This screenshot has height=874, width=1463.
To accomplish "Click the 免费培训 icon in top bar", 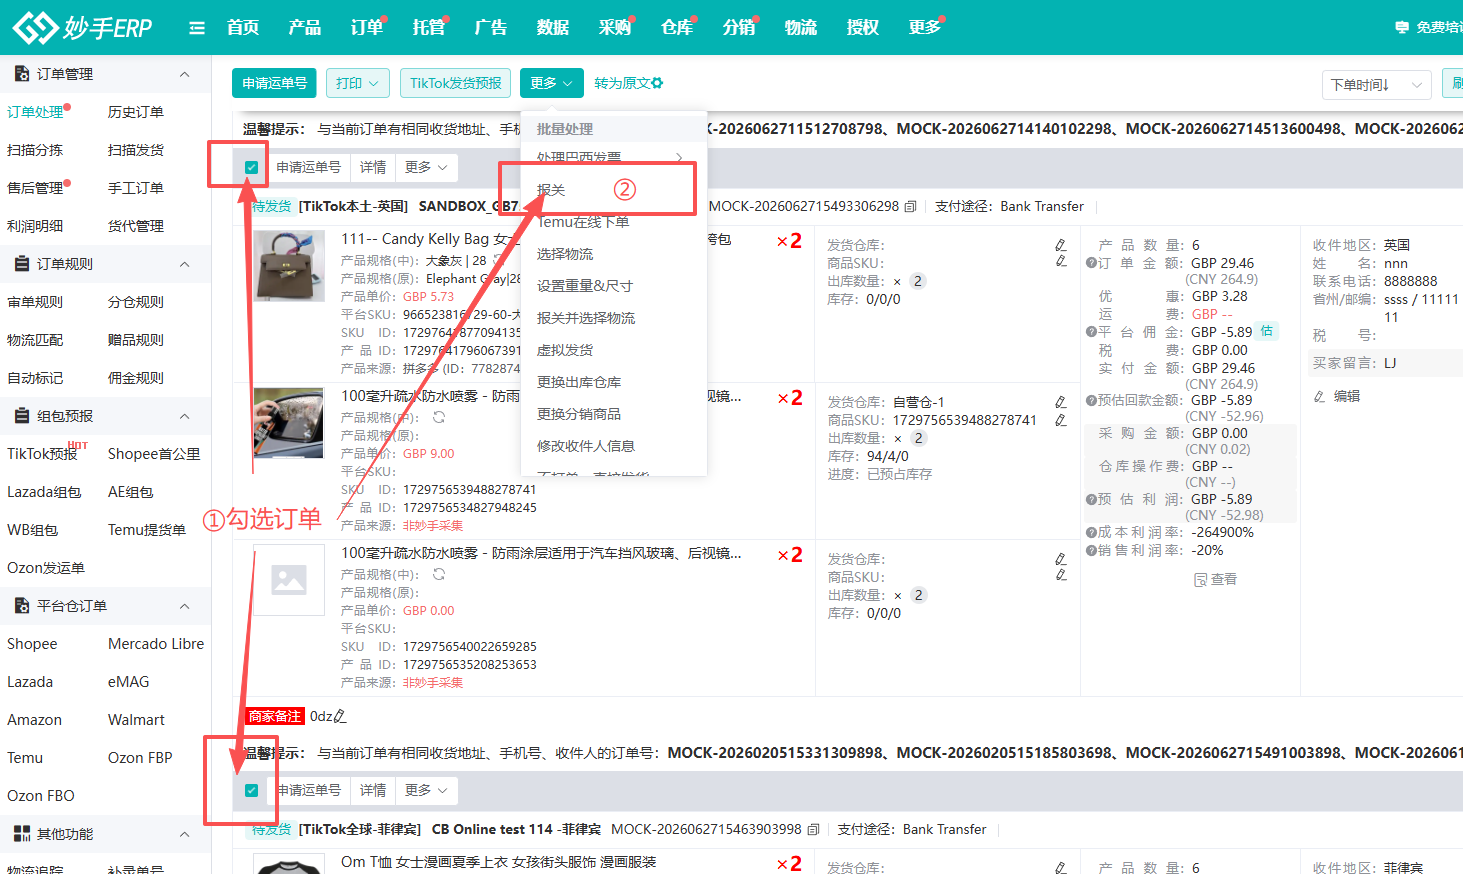I will (1402, 27).
